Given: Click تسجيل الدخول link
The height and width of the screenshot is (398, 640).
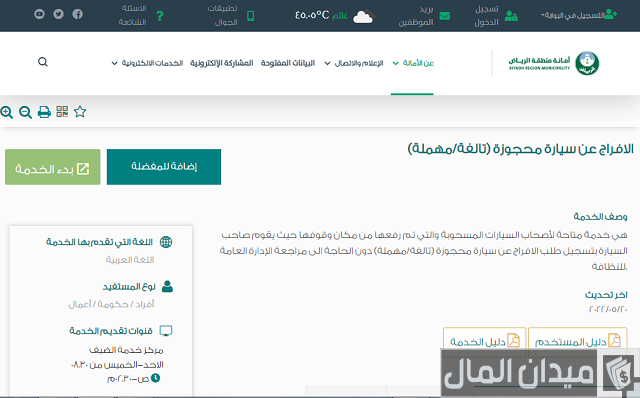Looking at the screenshot, I should click(x=487, y=16).
